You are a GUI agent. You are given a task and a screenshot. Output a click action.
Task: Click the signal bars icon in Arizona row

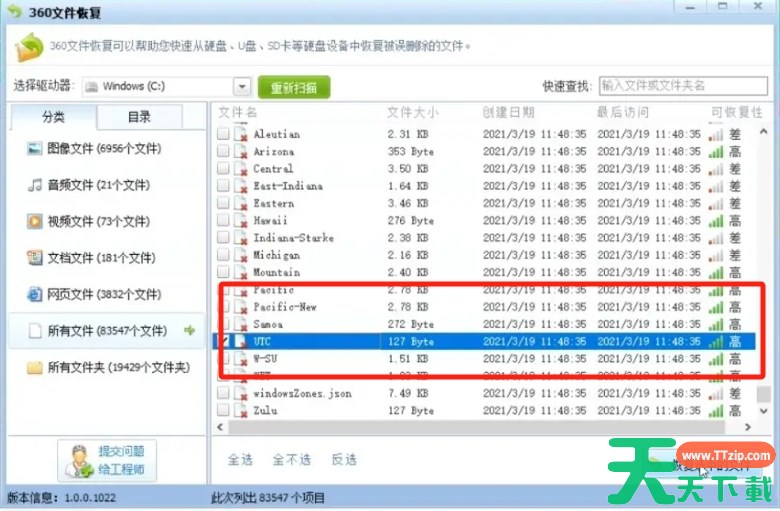pyautogui.click(x=716, y=151)
